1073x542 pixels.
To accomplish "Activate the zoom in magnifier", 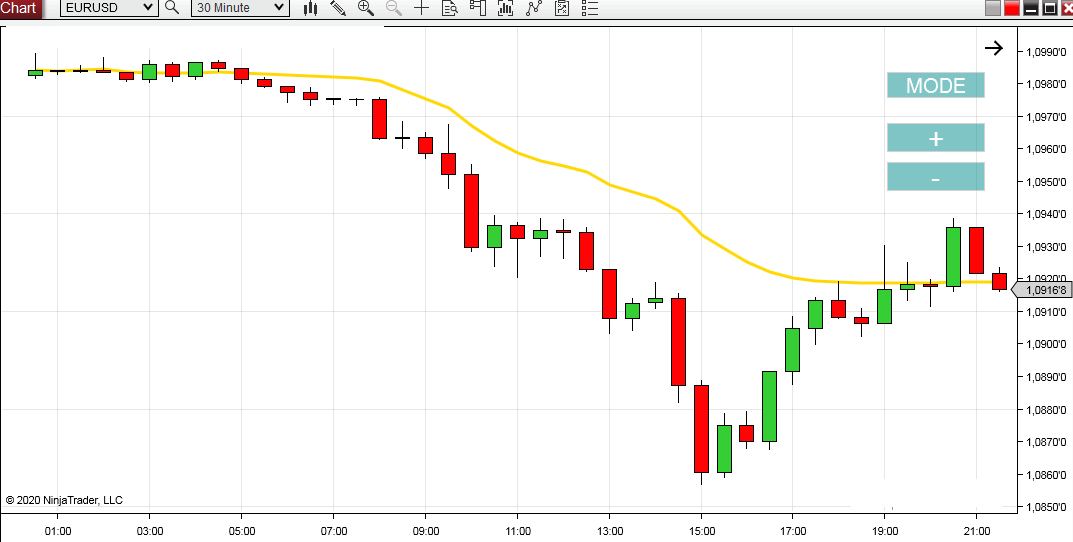I will pos(366,8).
